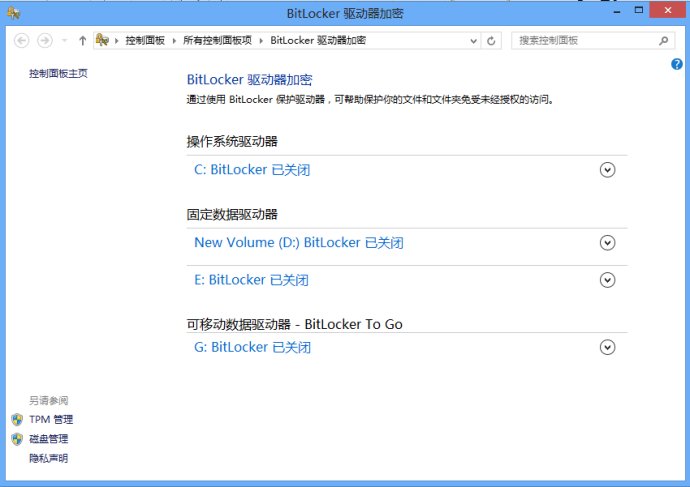Open the 控制面板主页 link
This screenshot has height=487, width=690.
tap(58, 73)
